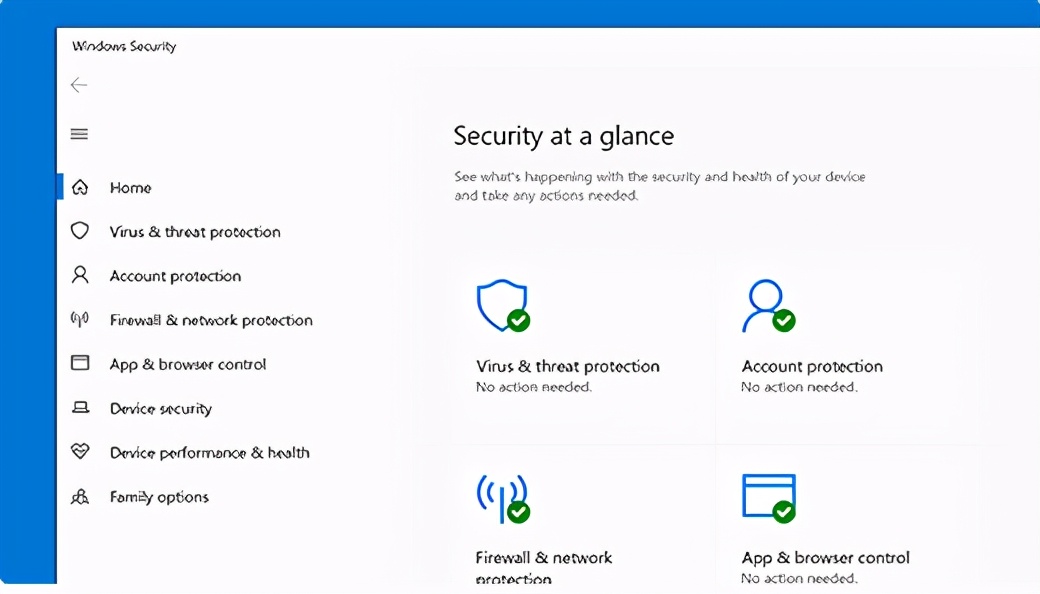Click the large App & browser control tile icon
This screenshot has height=594, width=1040.
click(768, 497)
